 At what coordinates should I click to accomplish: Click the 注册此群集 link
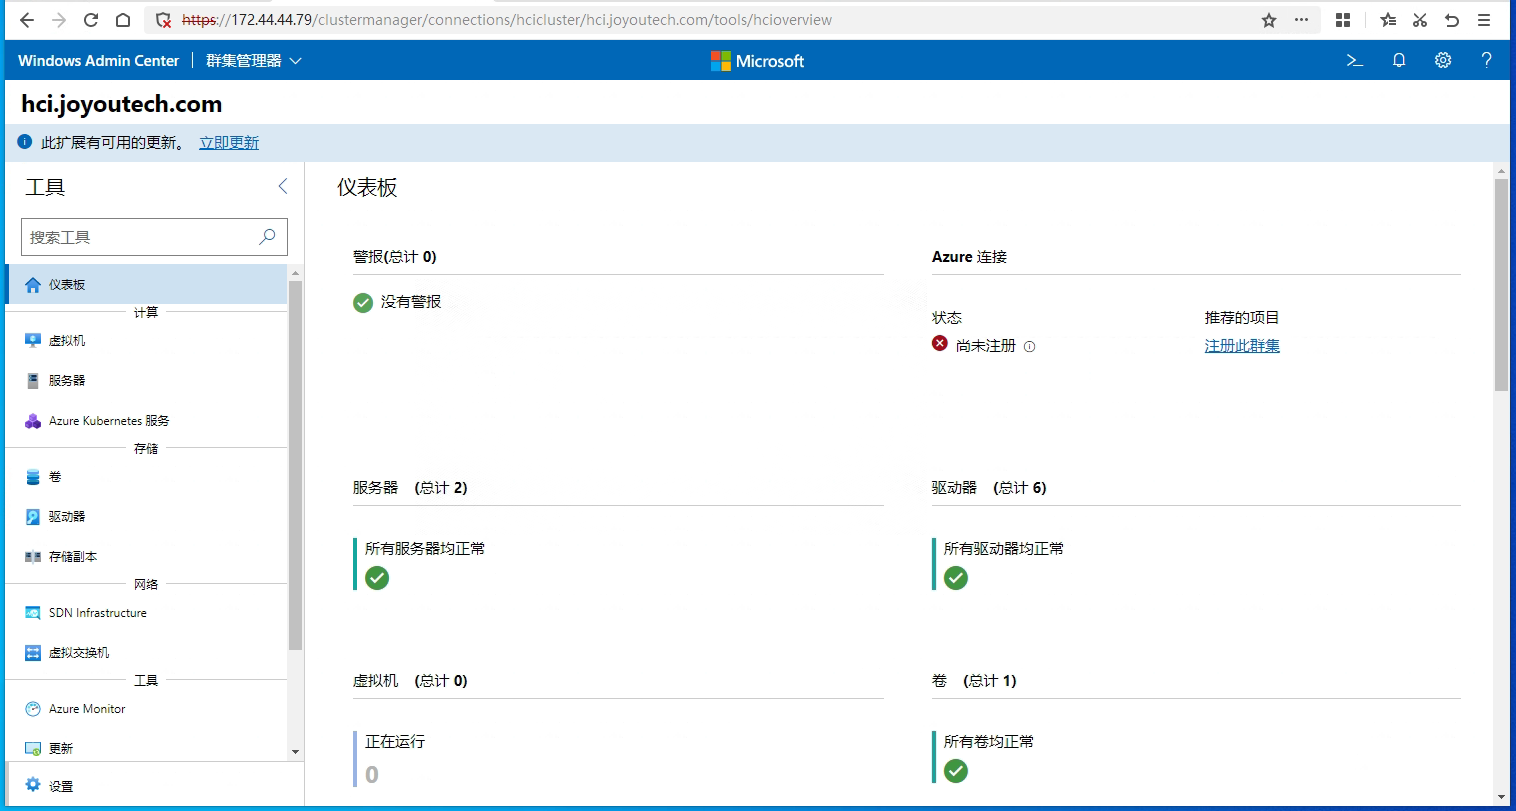tap(1242, 346)
